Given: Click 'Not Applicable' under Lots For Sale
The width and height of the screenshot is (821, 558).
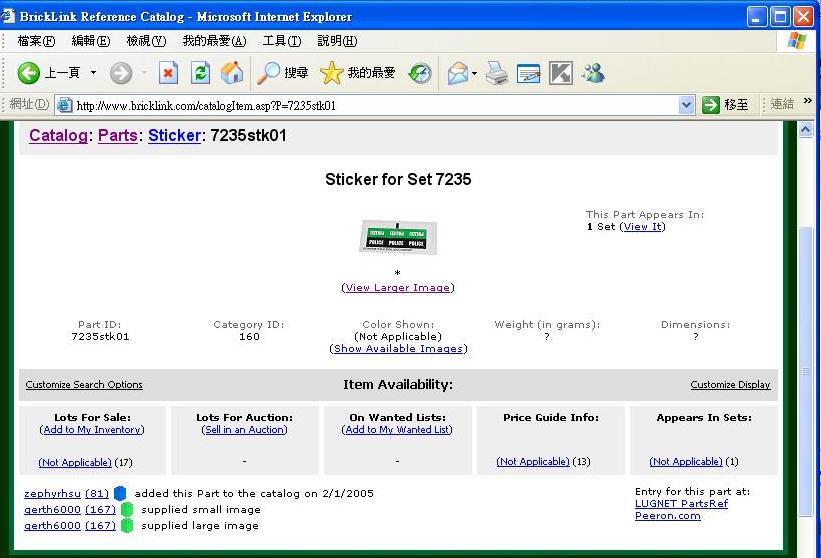Looking at the screenshot, I should (x=75, y=463).
